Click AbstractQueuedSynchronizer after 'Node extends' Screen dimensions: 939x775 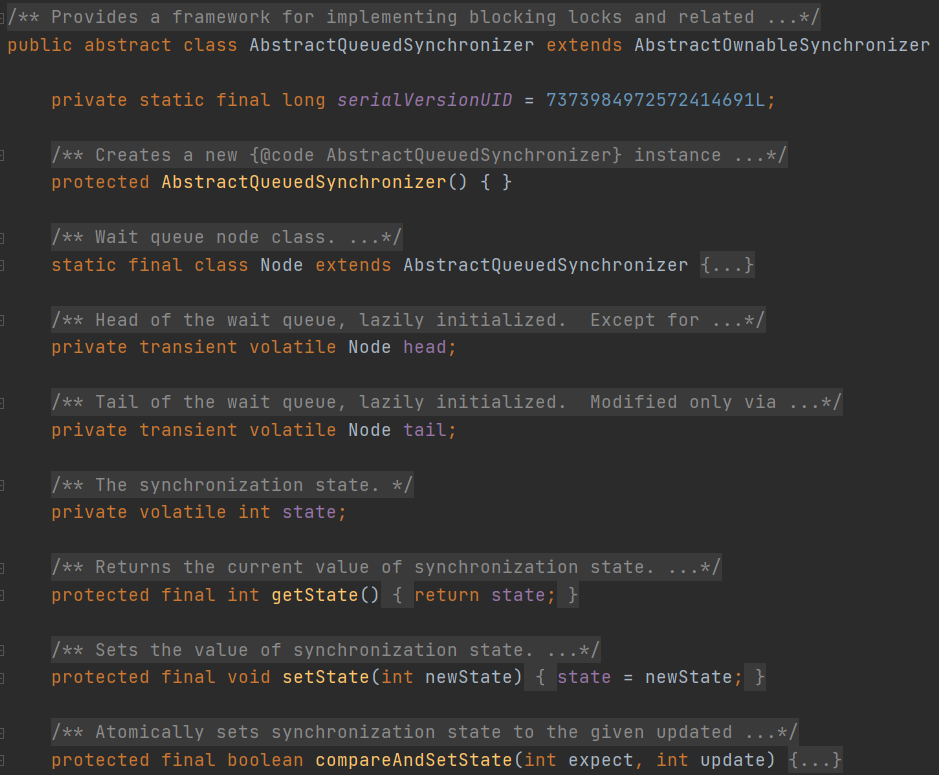pos(546,265)
